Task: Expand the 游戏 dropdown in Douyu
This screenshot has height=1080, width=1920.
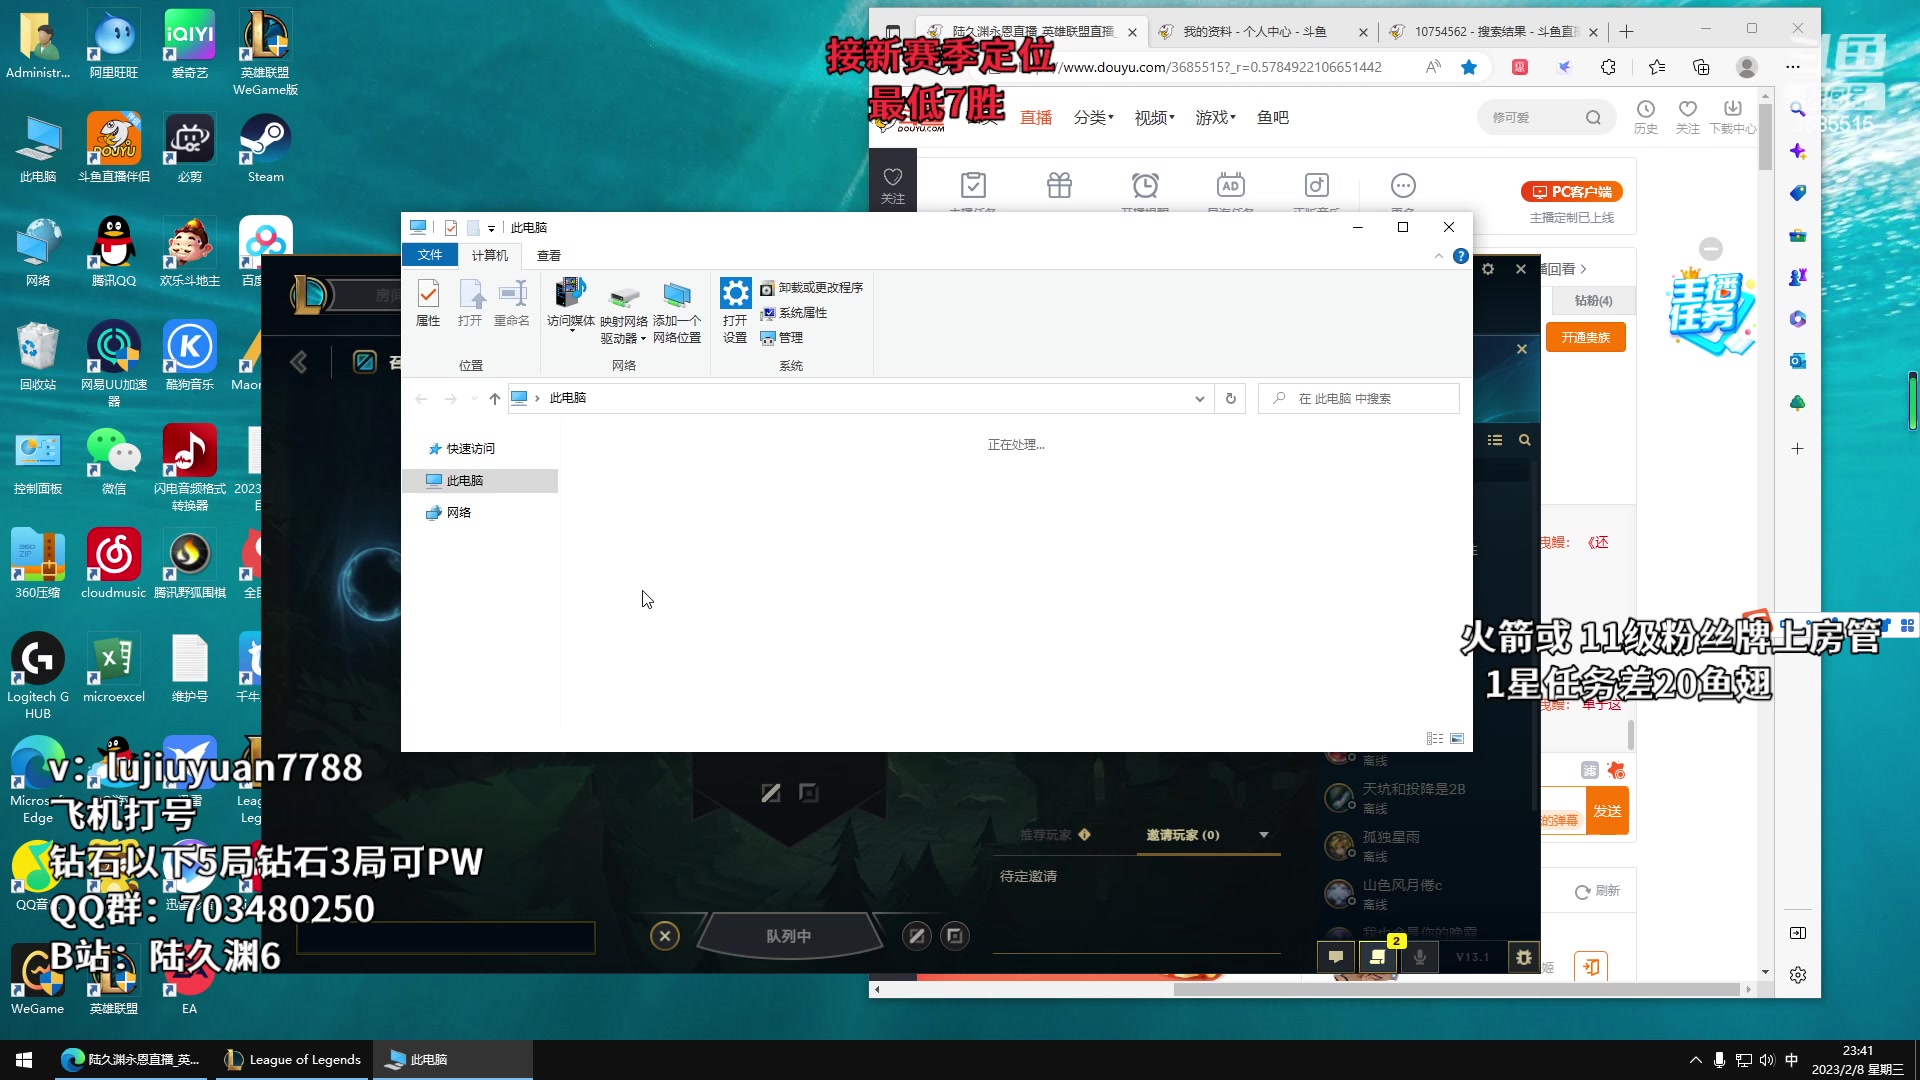Action: pyautogui.click(x=1215, y=118)
